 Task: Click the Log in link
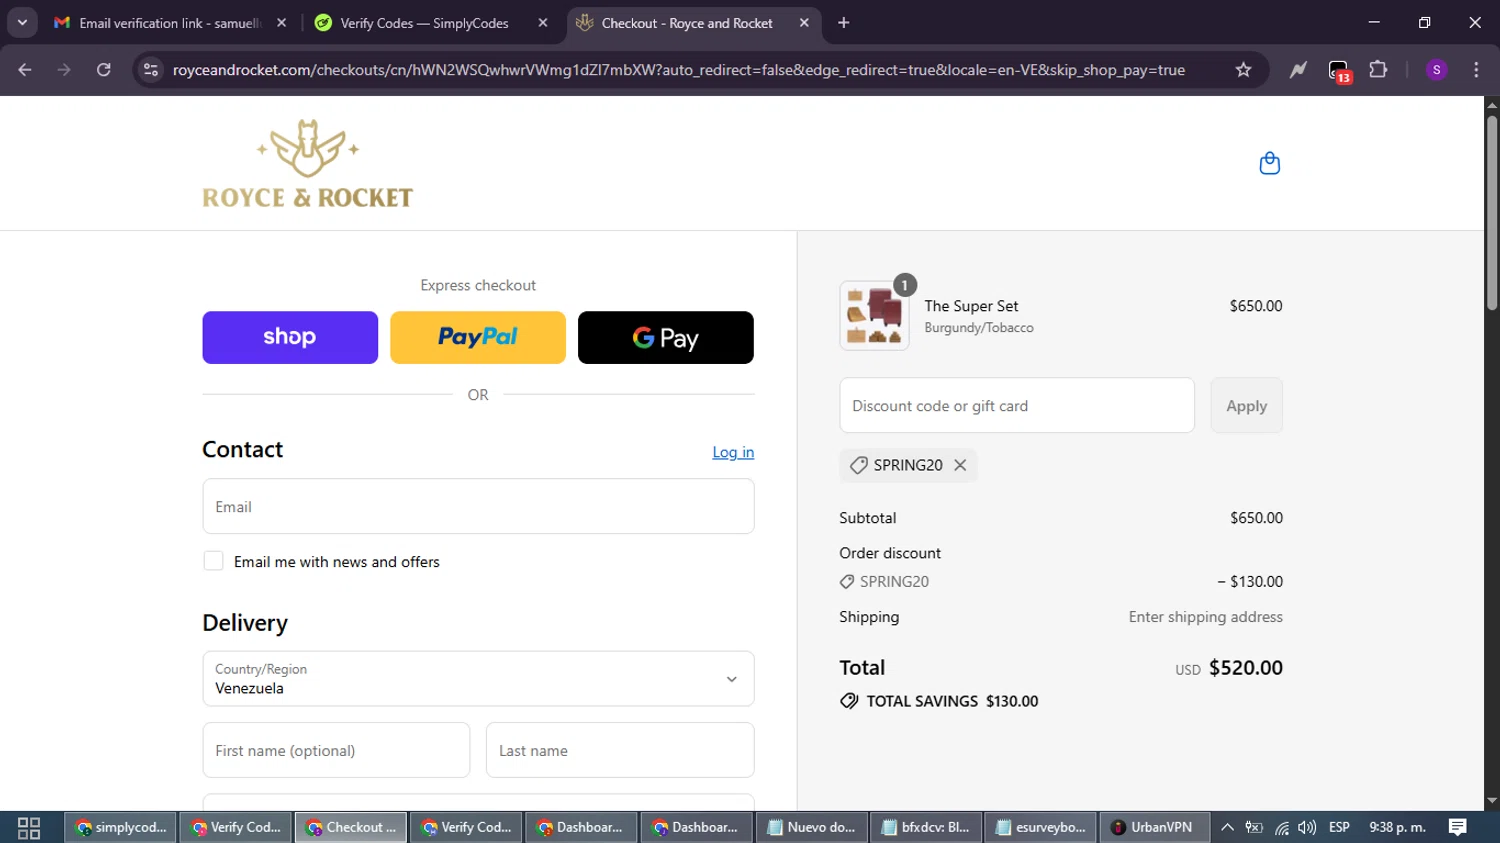point(733,452)
